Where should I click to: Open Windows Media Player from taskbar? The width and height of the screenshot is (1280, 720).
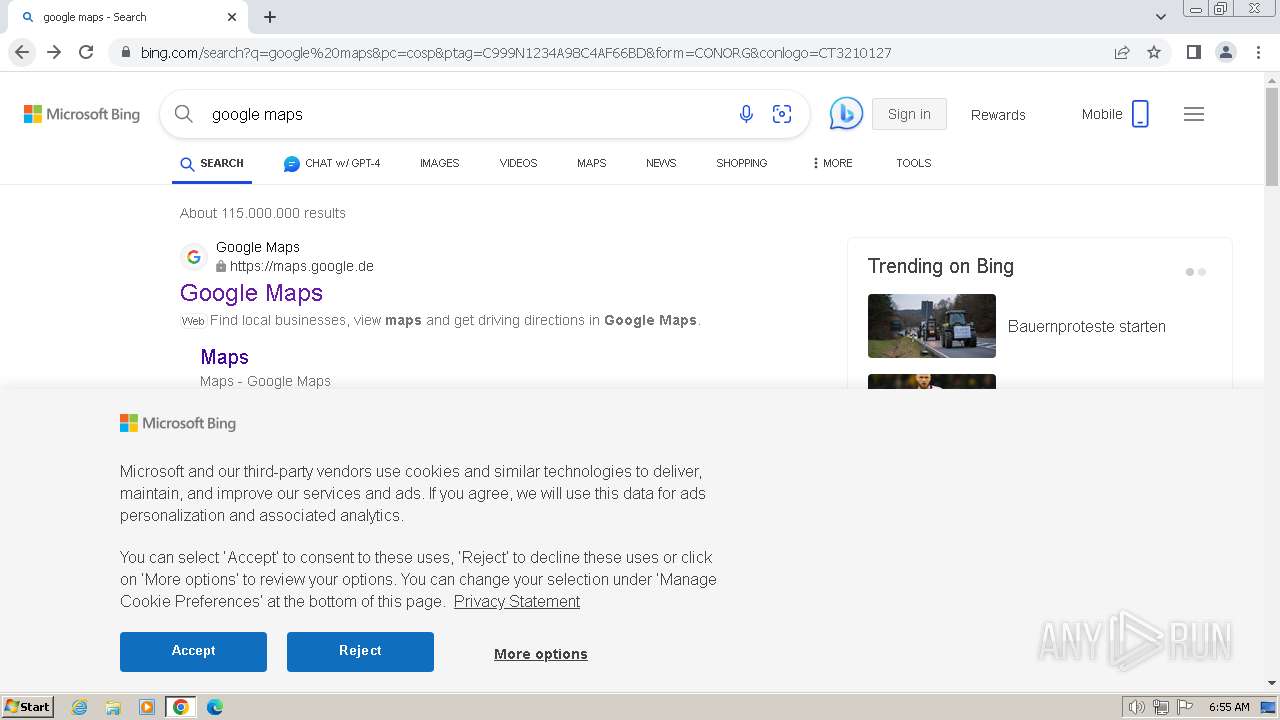click(x=147, y=707)
